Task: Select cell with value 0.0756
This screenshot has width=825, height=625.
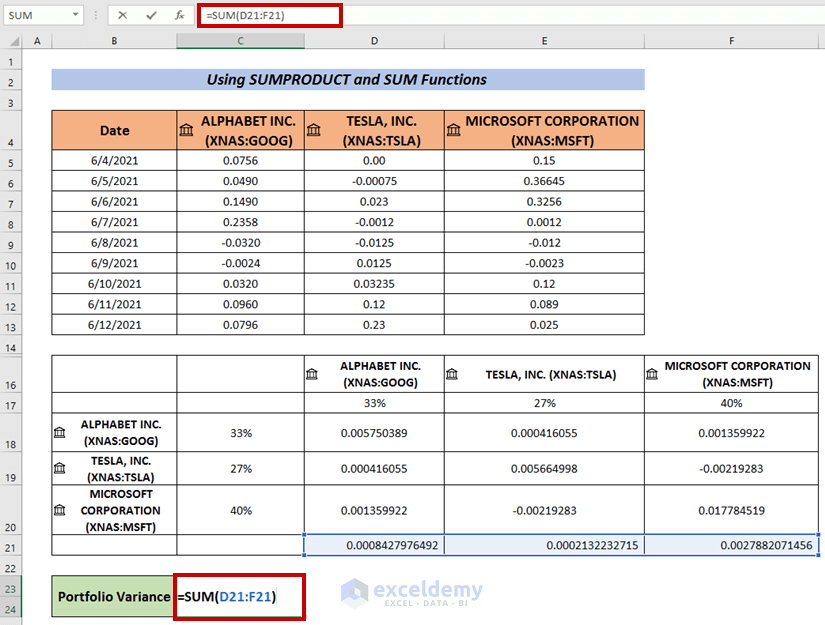Action: coord(240,160)
